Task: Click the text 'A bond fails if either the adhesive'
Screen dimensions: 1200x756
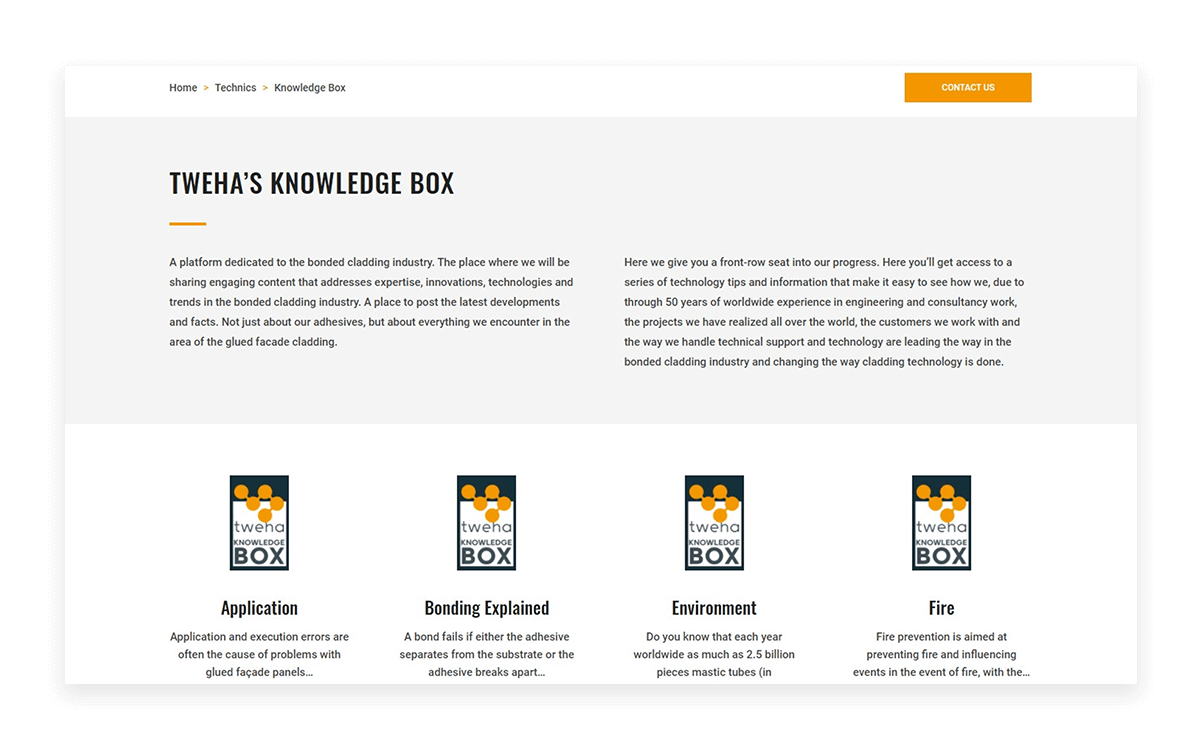Action: (x=487, y=637)
